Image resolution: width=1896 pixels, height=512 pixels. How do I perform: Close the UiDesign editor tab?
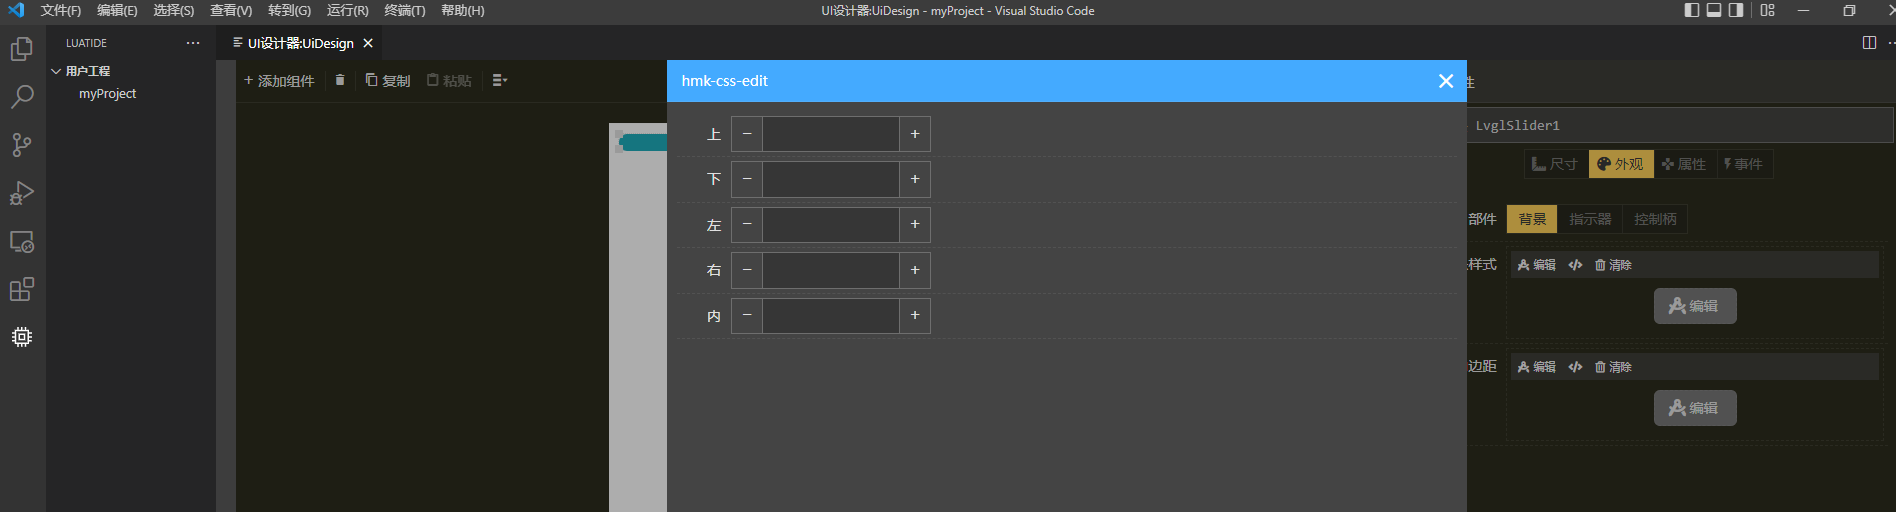(x=368, y=43)
